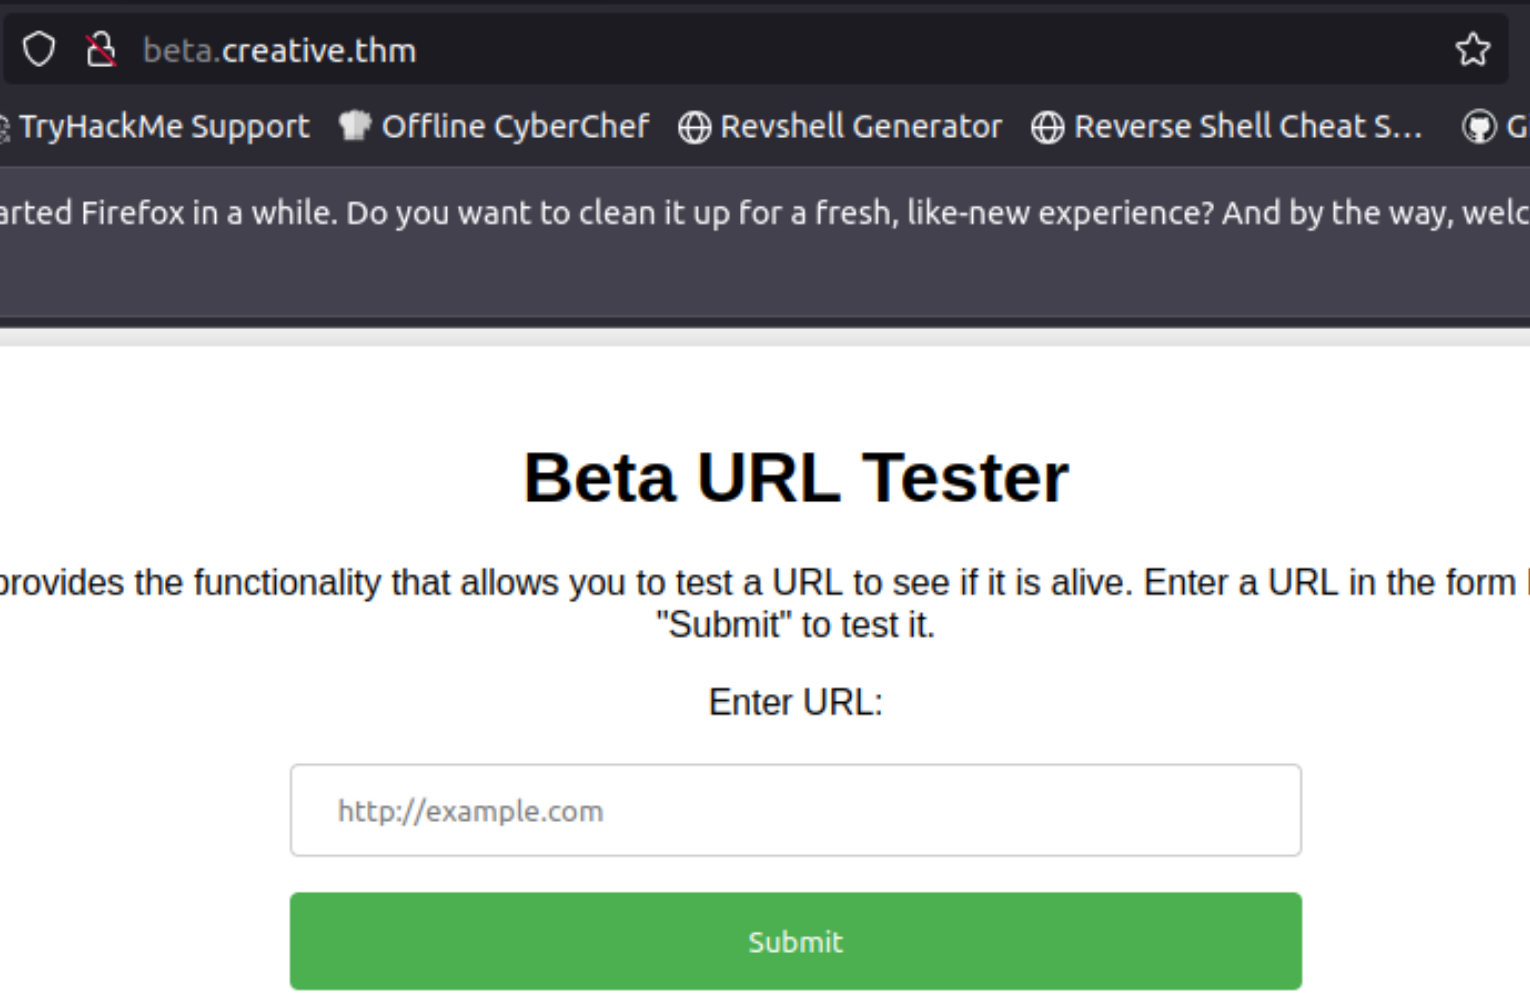Viewport: 1530px width, 1008px height.
Task: Click the Beta URL Tester heading
Action: pos(796,477)
